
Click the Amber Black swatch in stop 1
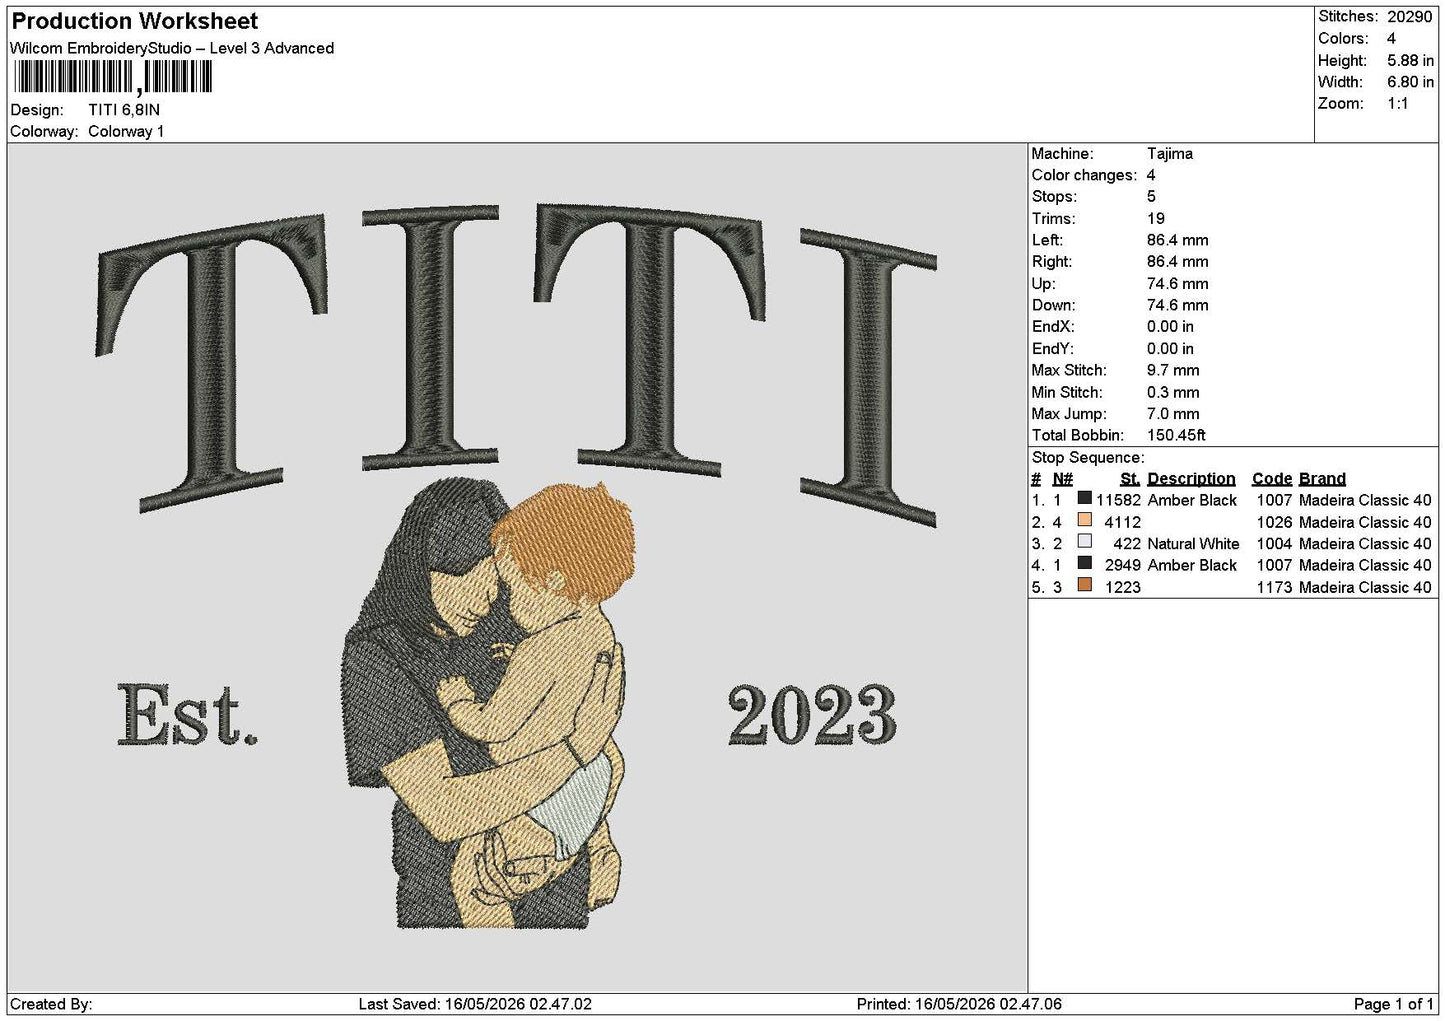[x=1084, y=499]
